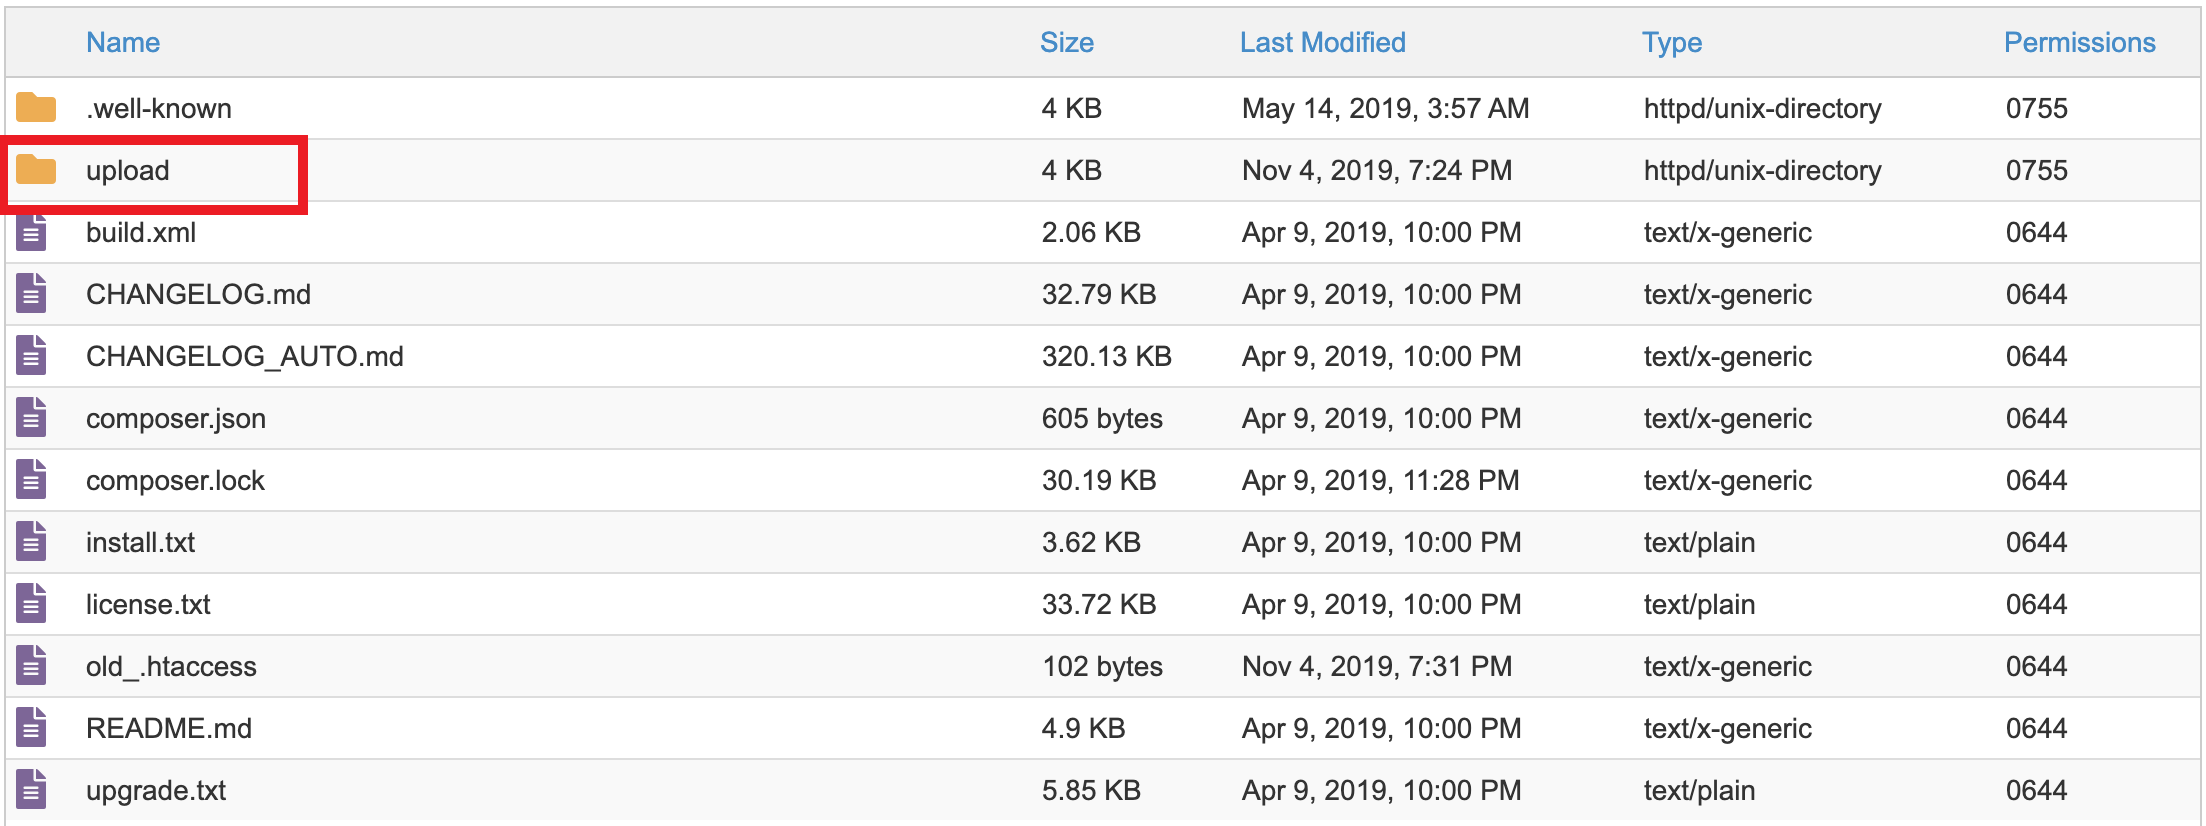Click the 0644 permissions of README.md
The image size is (2206, 826).
click(x=2036, y=728)
